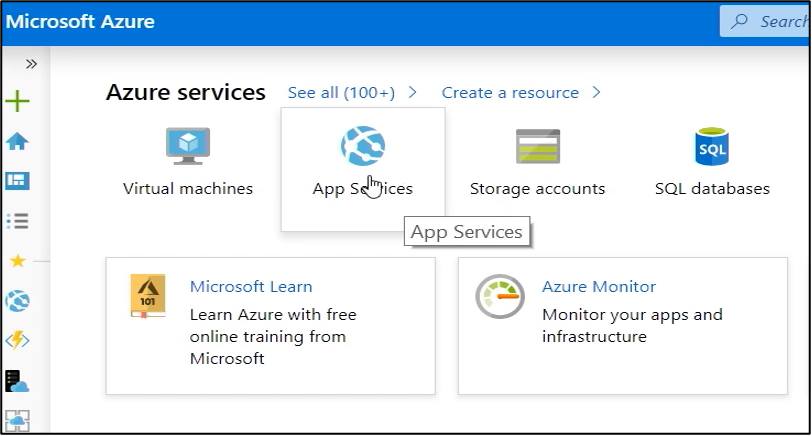Expand the left sidebar with double chevron
The image size is (812, 436).
coord(31,63)
